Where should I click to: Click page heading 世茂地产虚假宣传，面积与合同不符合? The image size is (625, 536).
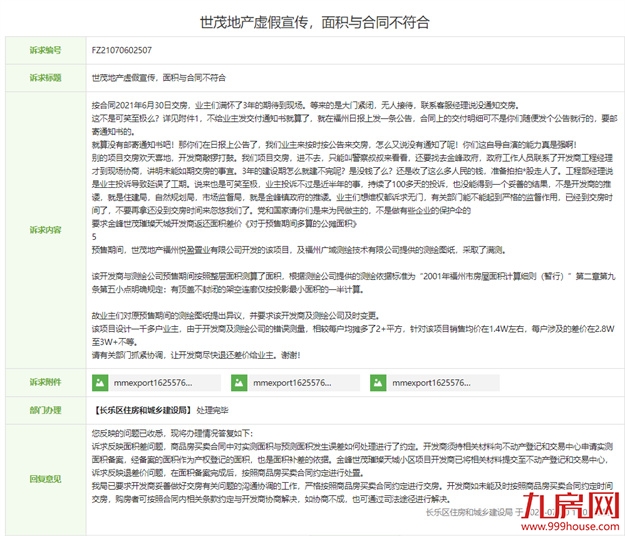pos(314,22)
